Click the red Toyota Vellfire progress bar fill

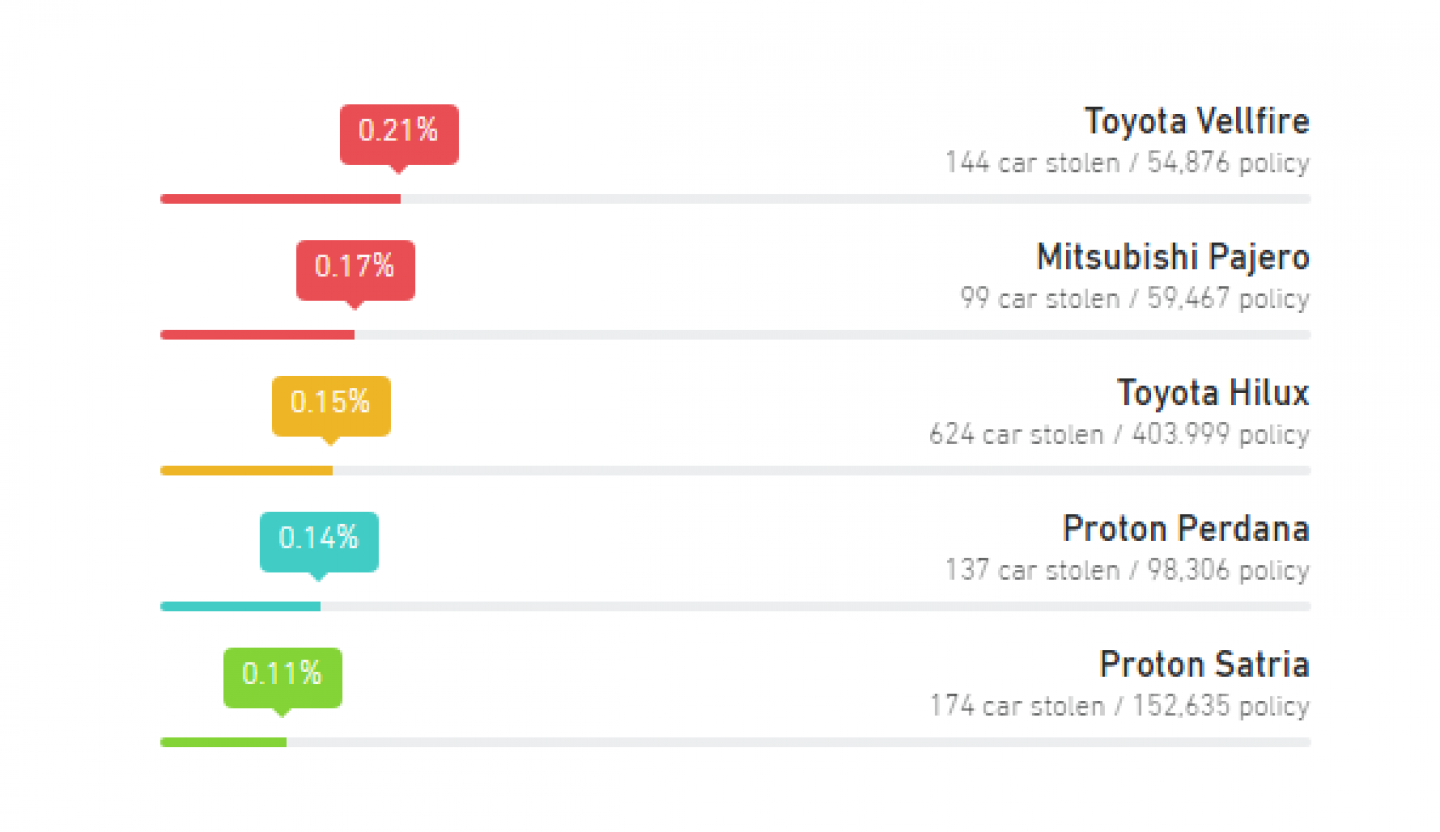[x=281, y=199]
